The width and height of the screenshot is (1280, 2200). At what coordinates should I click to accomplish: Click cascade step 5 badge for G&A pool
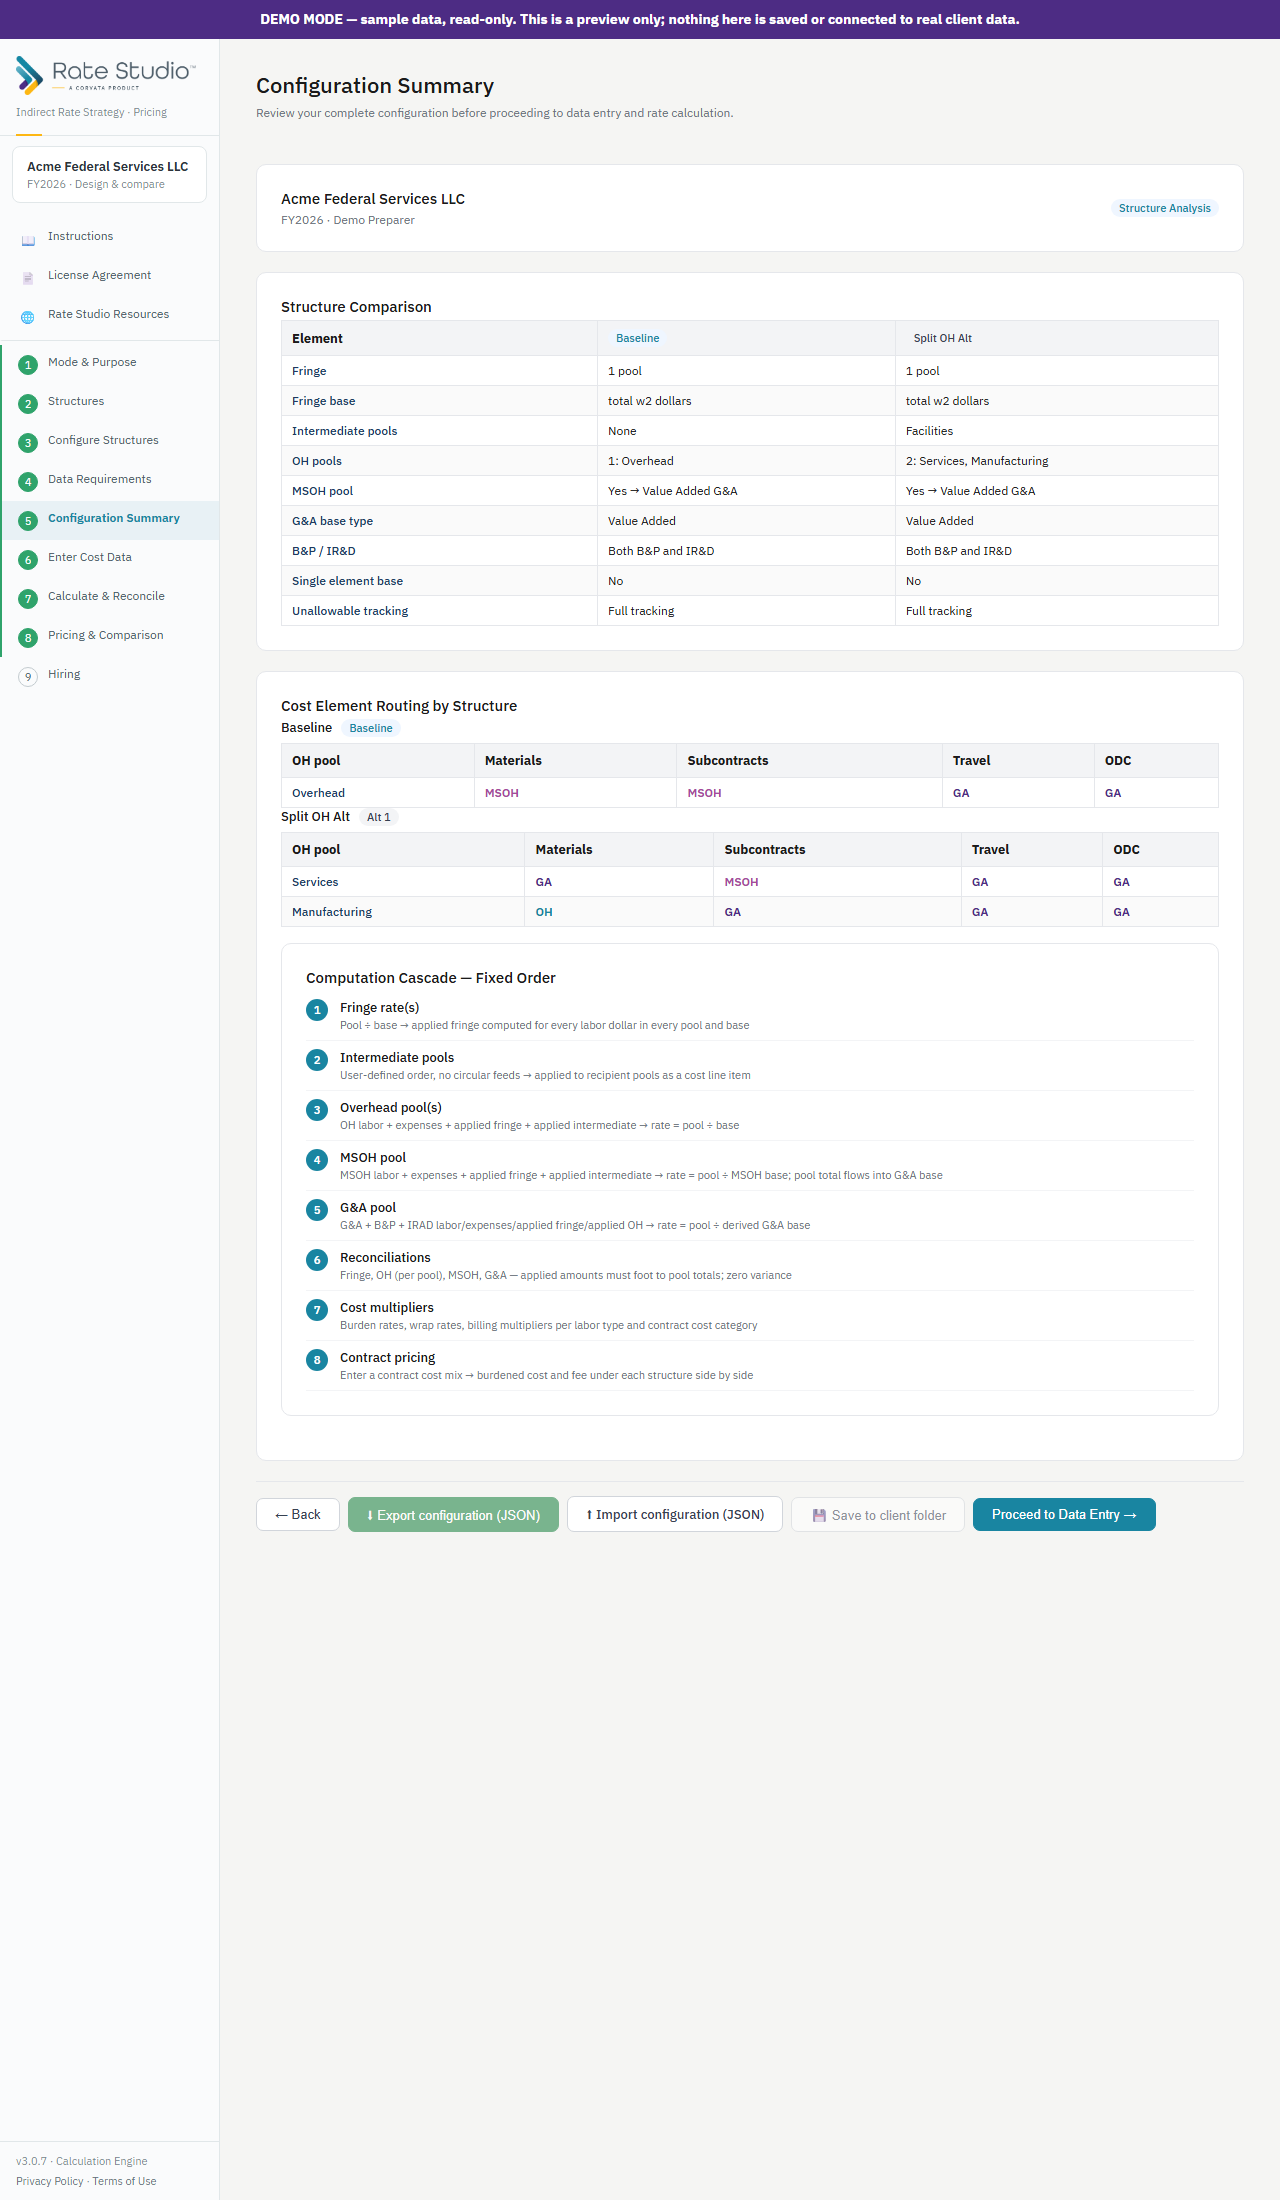317,1210
